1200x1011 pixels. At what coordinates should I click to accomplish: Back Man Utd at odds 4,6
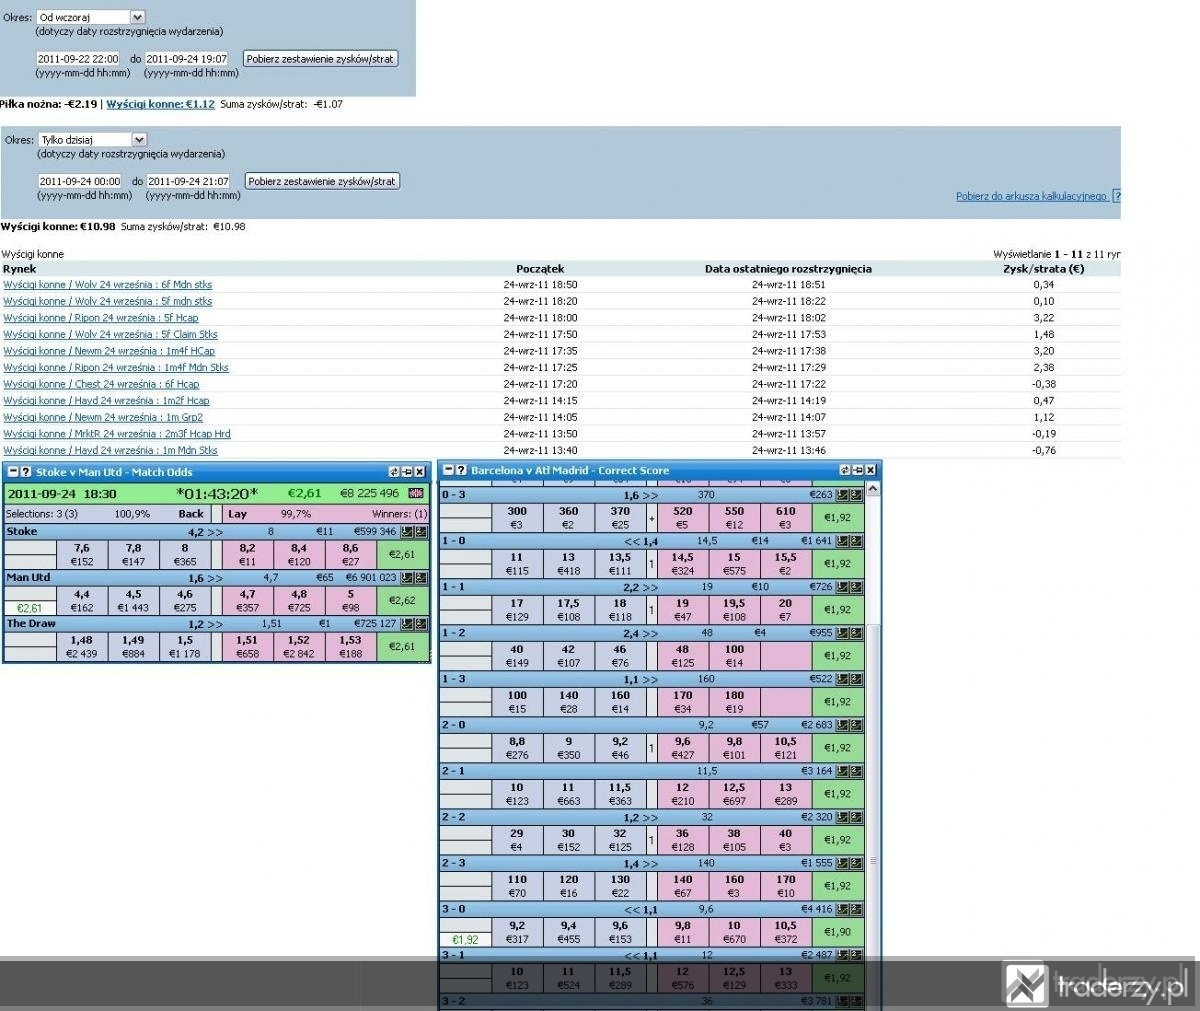(x=185, y=600)
